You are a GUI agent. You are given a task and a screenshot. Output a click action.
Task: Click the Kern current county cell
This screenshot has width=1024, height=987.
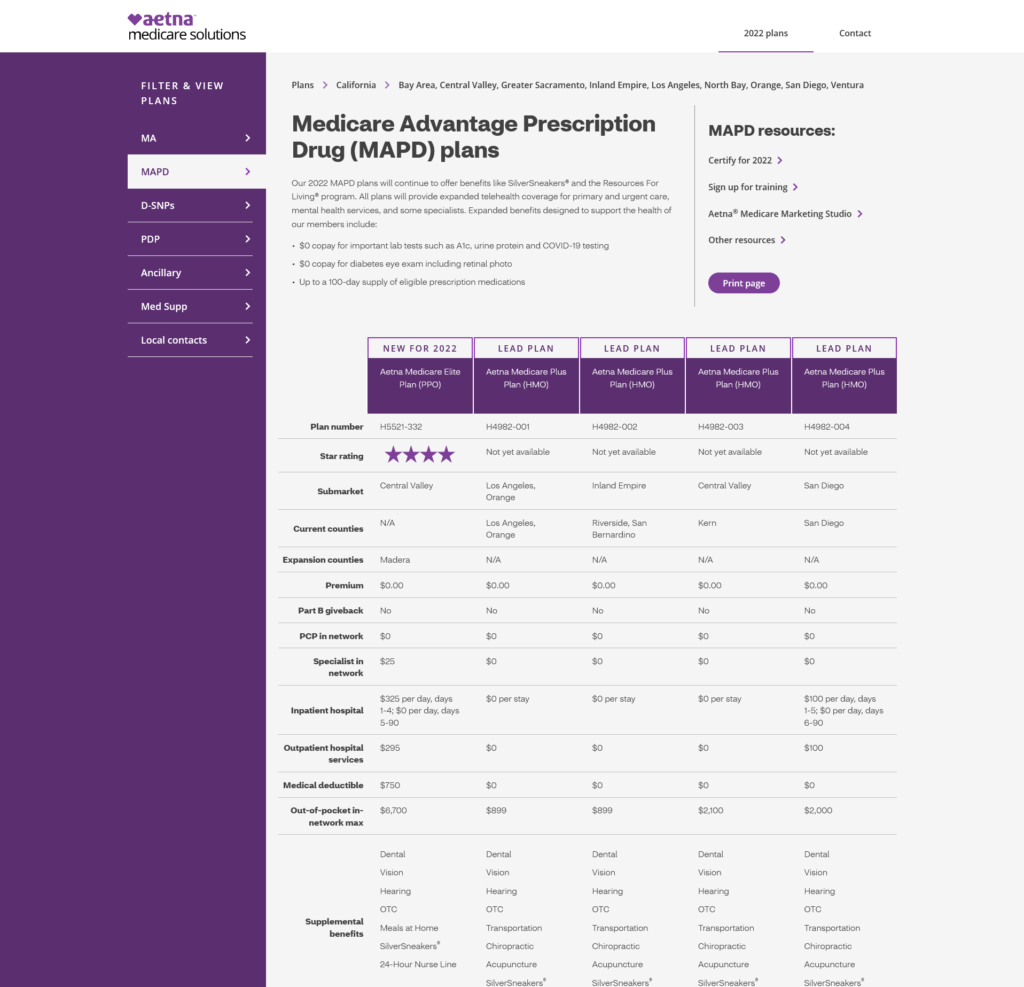pos(707,523)
